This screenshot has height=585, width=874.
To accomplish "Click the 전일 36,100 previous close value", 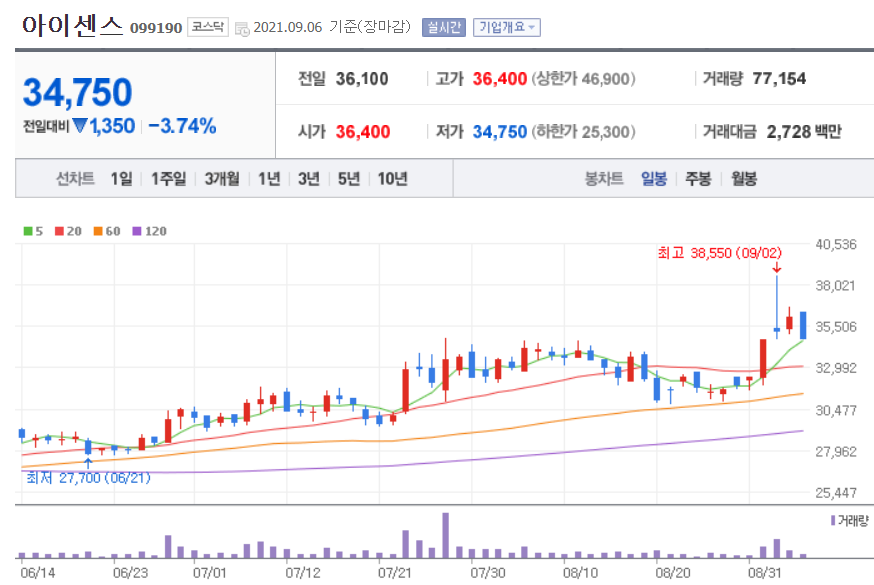I will (x=362, y=79).
